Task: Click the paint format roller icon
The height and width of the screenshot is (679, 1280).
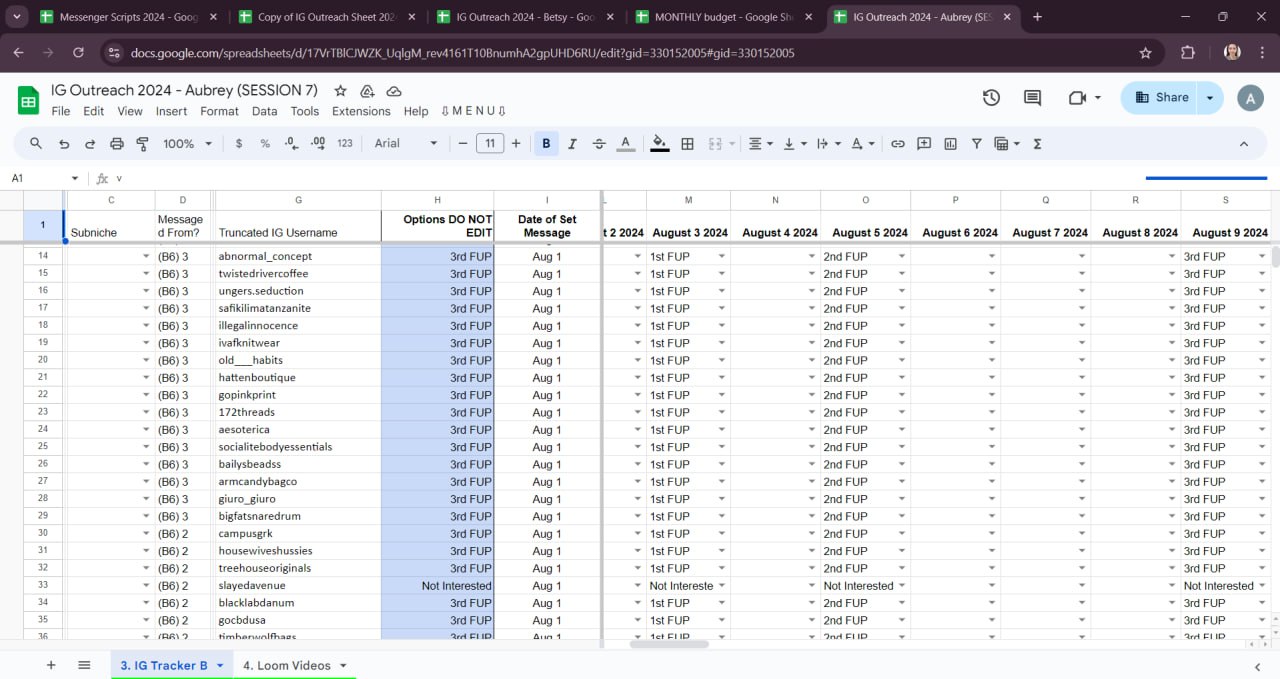Action: [x=142, y=144]
